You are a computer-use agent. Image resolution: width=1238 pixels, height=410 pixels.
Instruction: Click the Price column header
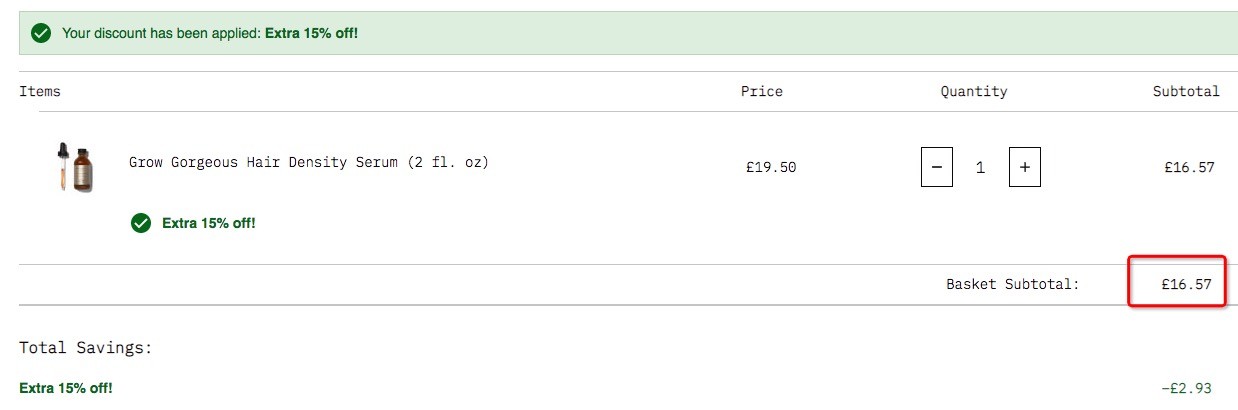pyautogui.click(x=762, y=91)
